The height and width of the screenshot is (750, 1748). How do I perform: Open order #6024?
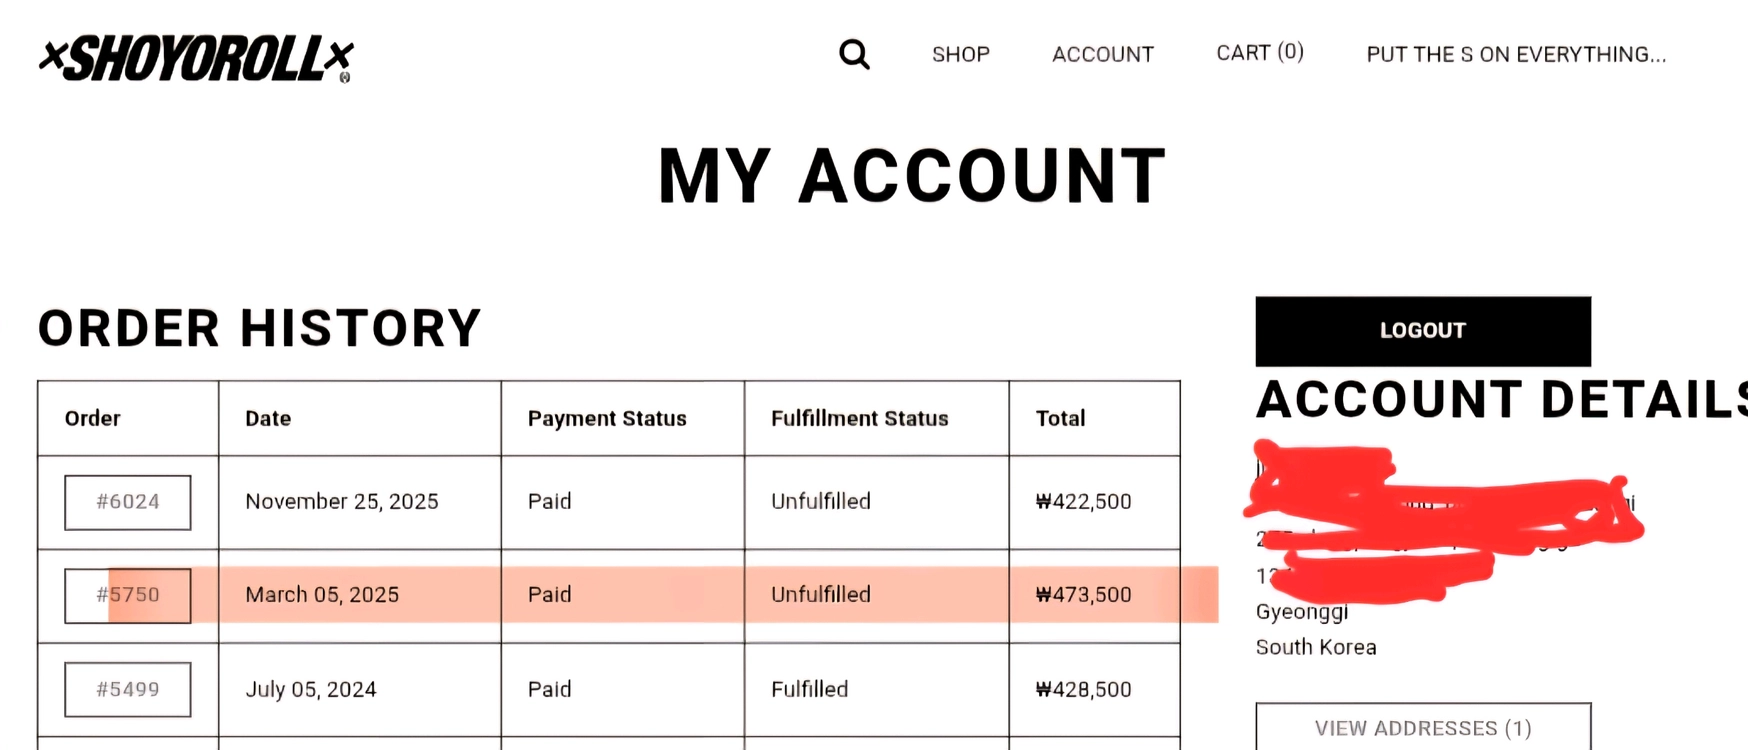(128, 502)
